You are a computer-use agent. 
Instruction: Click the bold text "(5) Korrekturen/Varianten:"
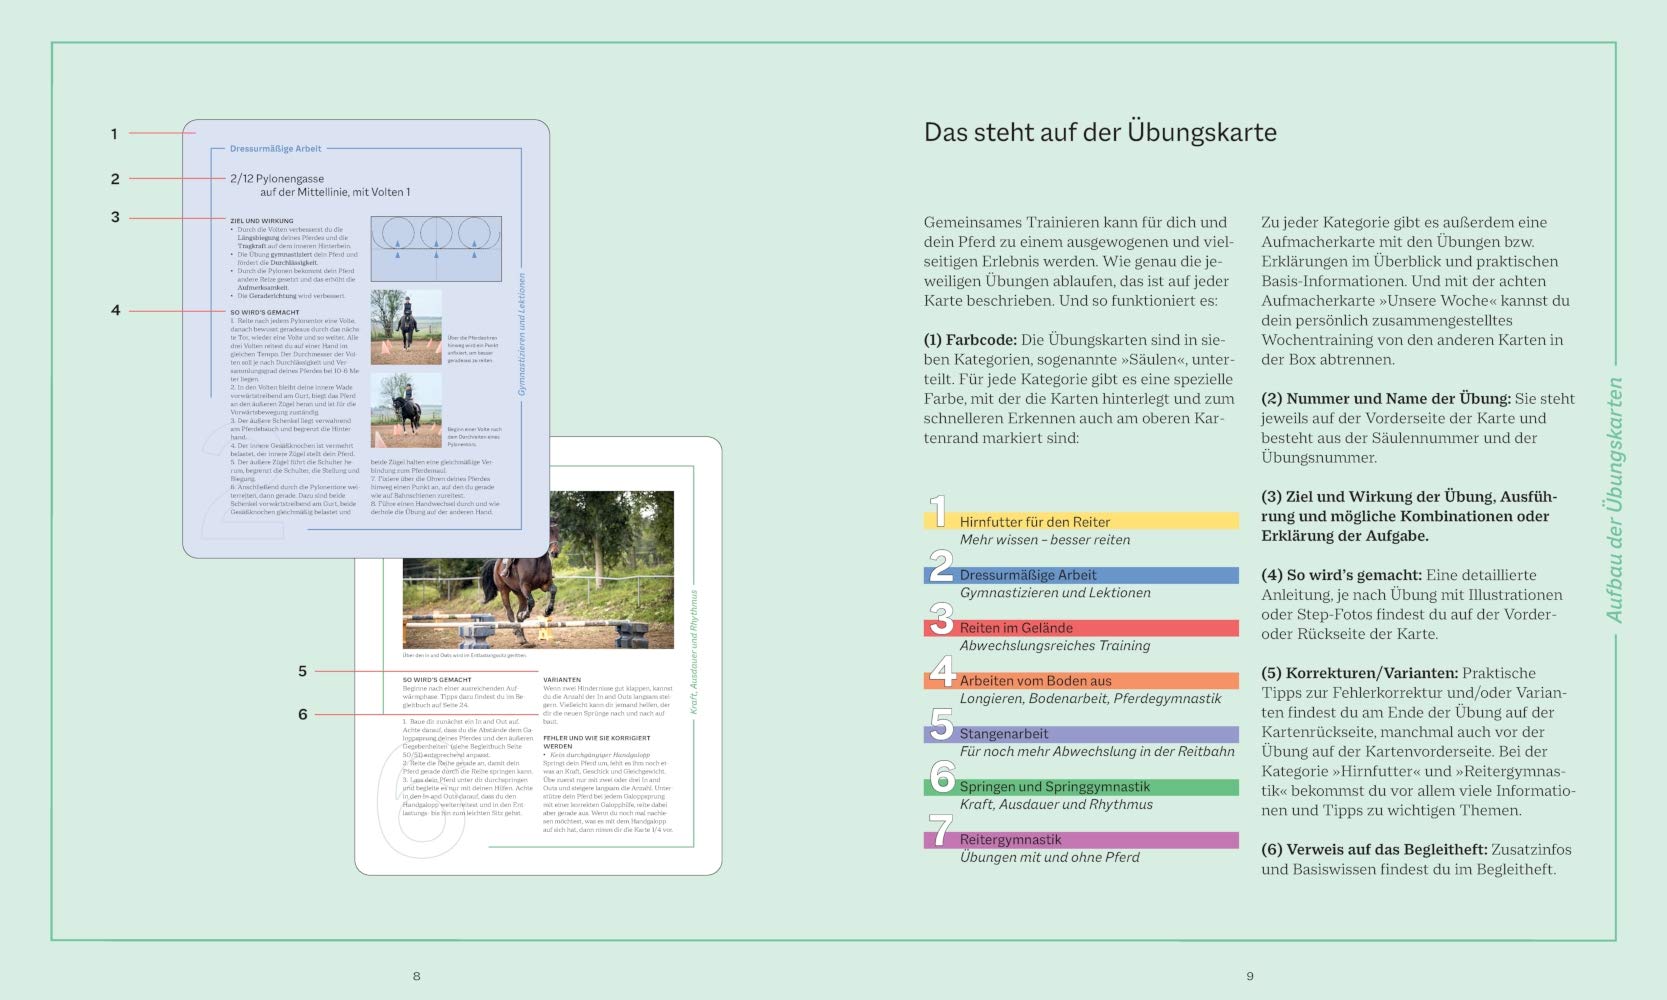pyautogui.click(x=1359, y=673)
